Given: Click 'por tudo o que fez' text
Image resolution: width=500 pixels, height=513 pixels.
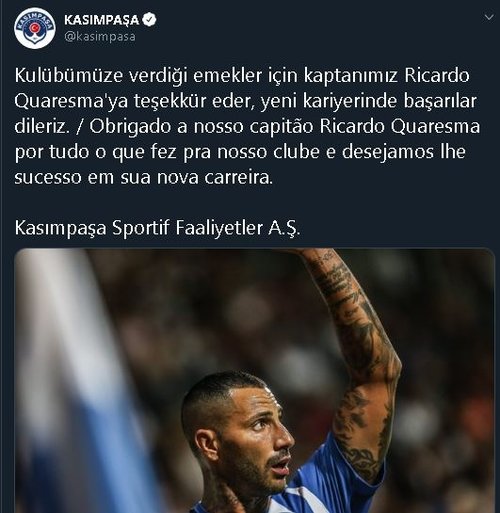Looking at the screenshot, I should (x=96, y=152).
